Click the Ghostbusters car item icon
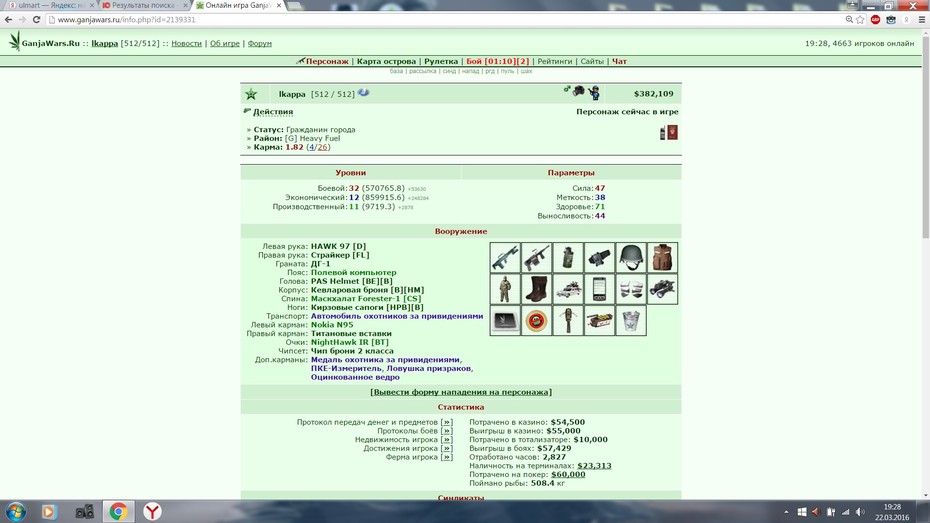The image size is (930, 523). (x=568, y=289)
